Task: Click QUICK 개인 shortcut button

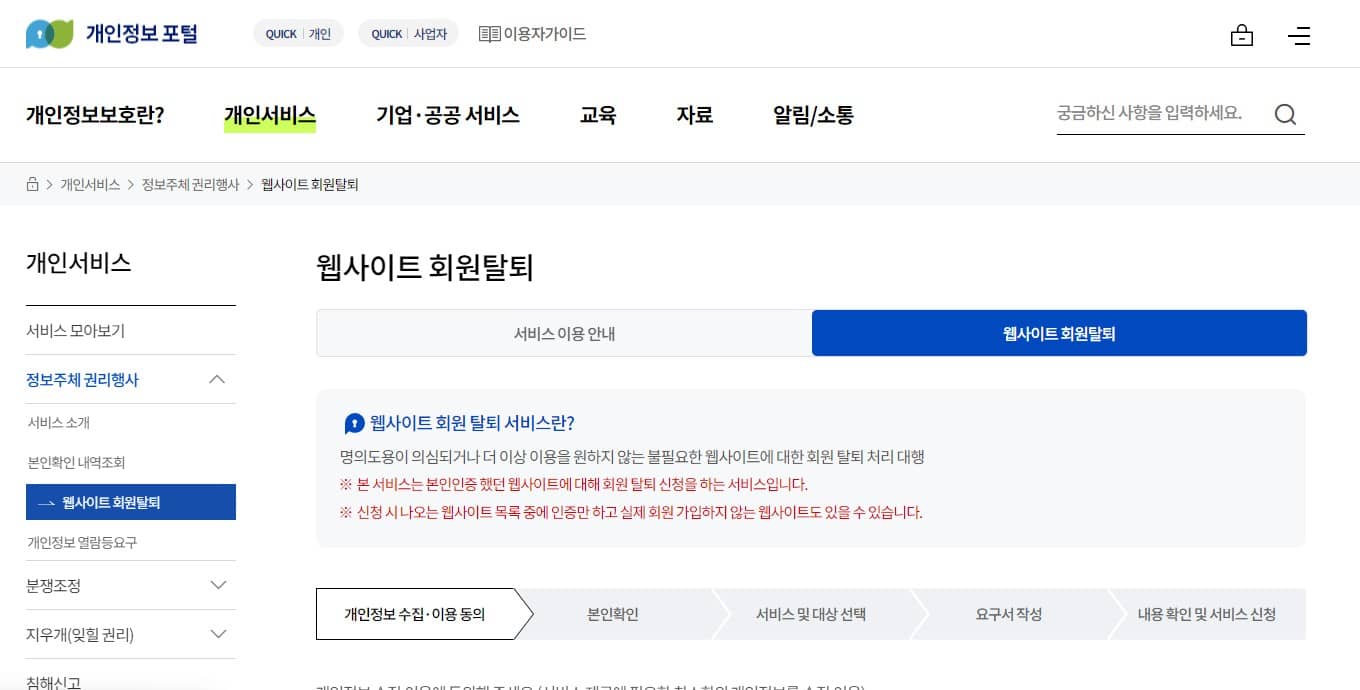Action: pyautogui.click(x=298, y=34)
